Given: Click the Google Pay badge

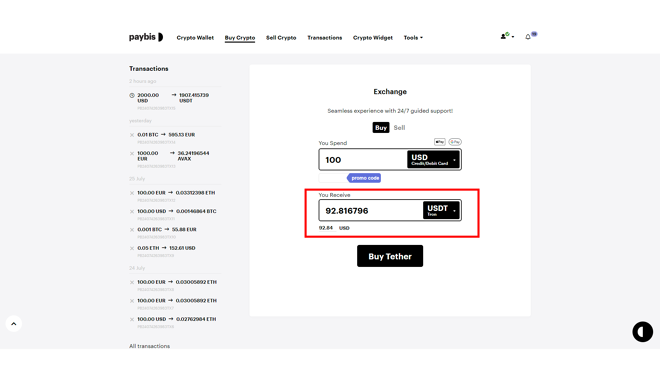Looking at the screenshot, I should pyautogui.click(x=455, y=142).
